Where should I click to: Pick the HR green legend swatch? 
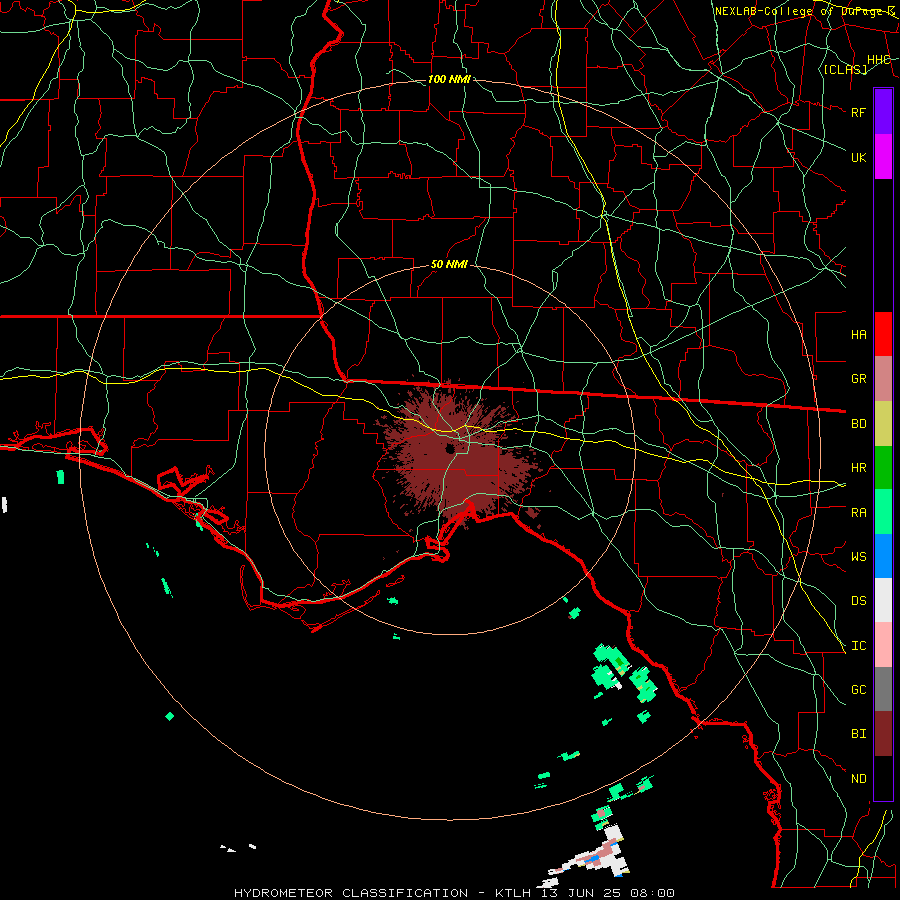tap(883, 468)
